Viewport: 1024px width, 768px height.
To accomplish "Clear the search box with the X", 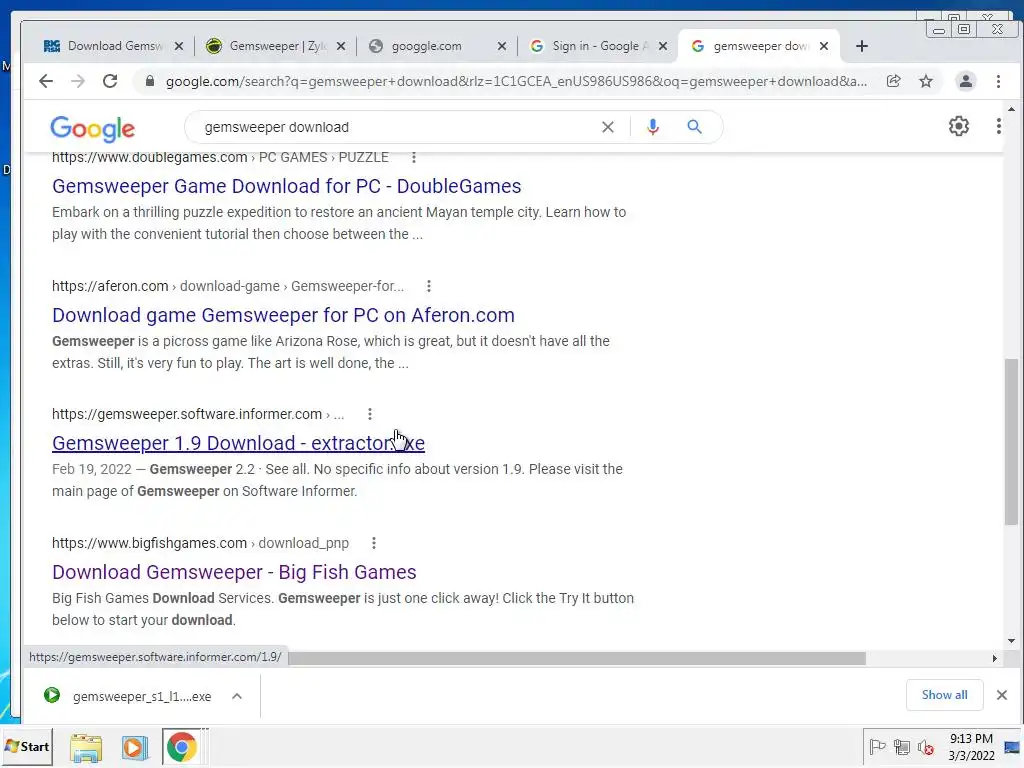I will pos(607,127).
